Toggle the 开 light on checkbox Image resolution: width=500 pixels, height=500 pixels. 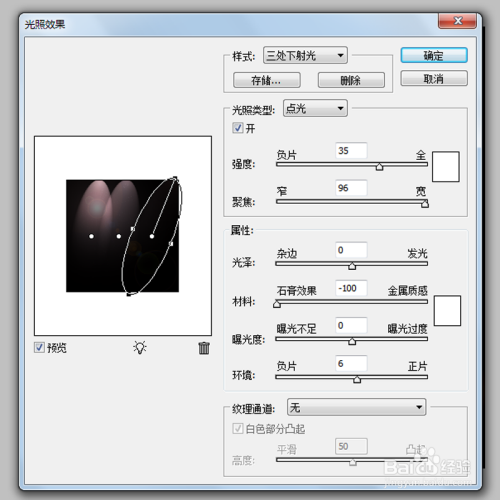tap(237, 128)
